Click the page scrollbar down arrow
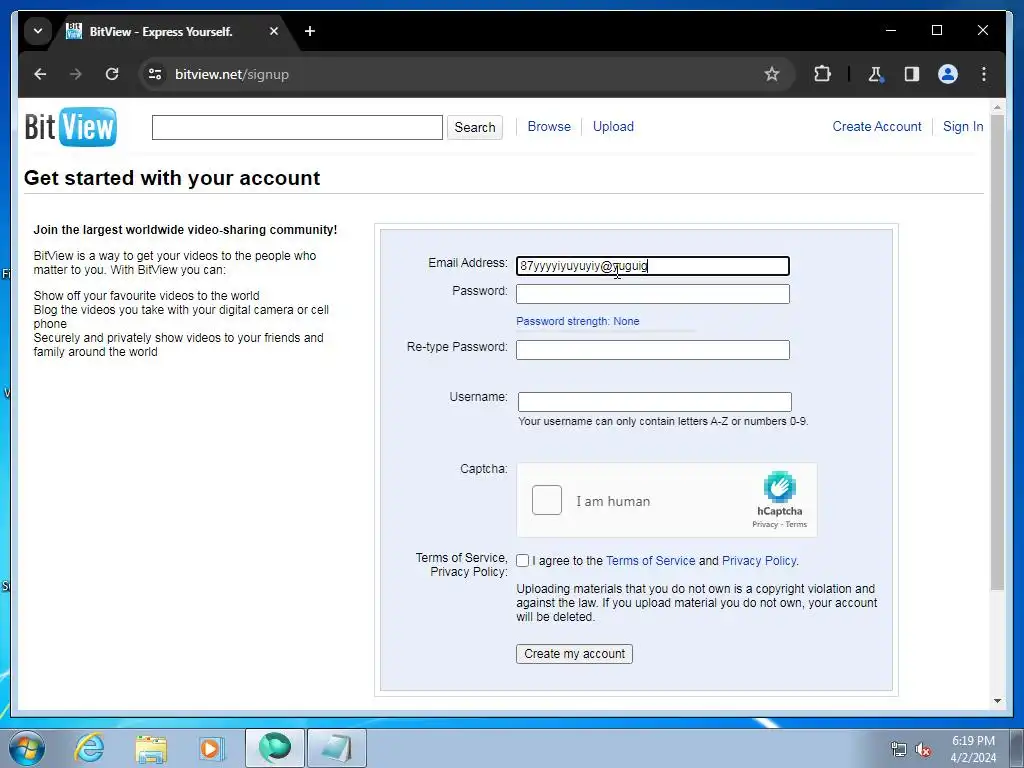The height and width of the screenshot is (768, 1024). point(997,701)
